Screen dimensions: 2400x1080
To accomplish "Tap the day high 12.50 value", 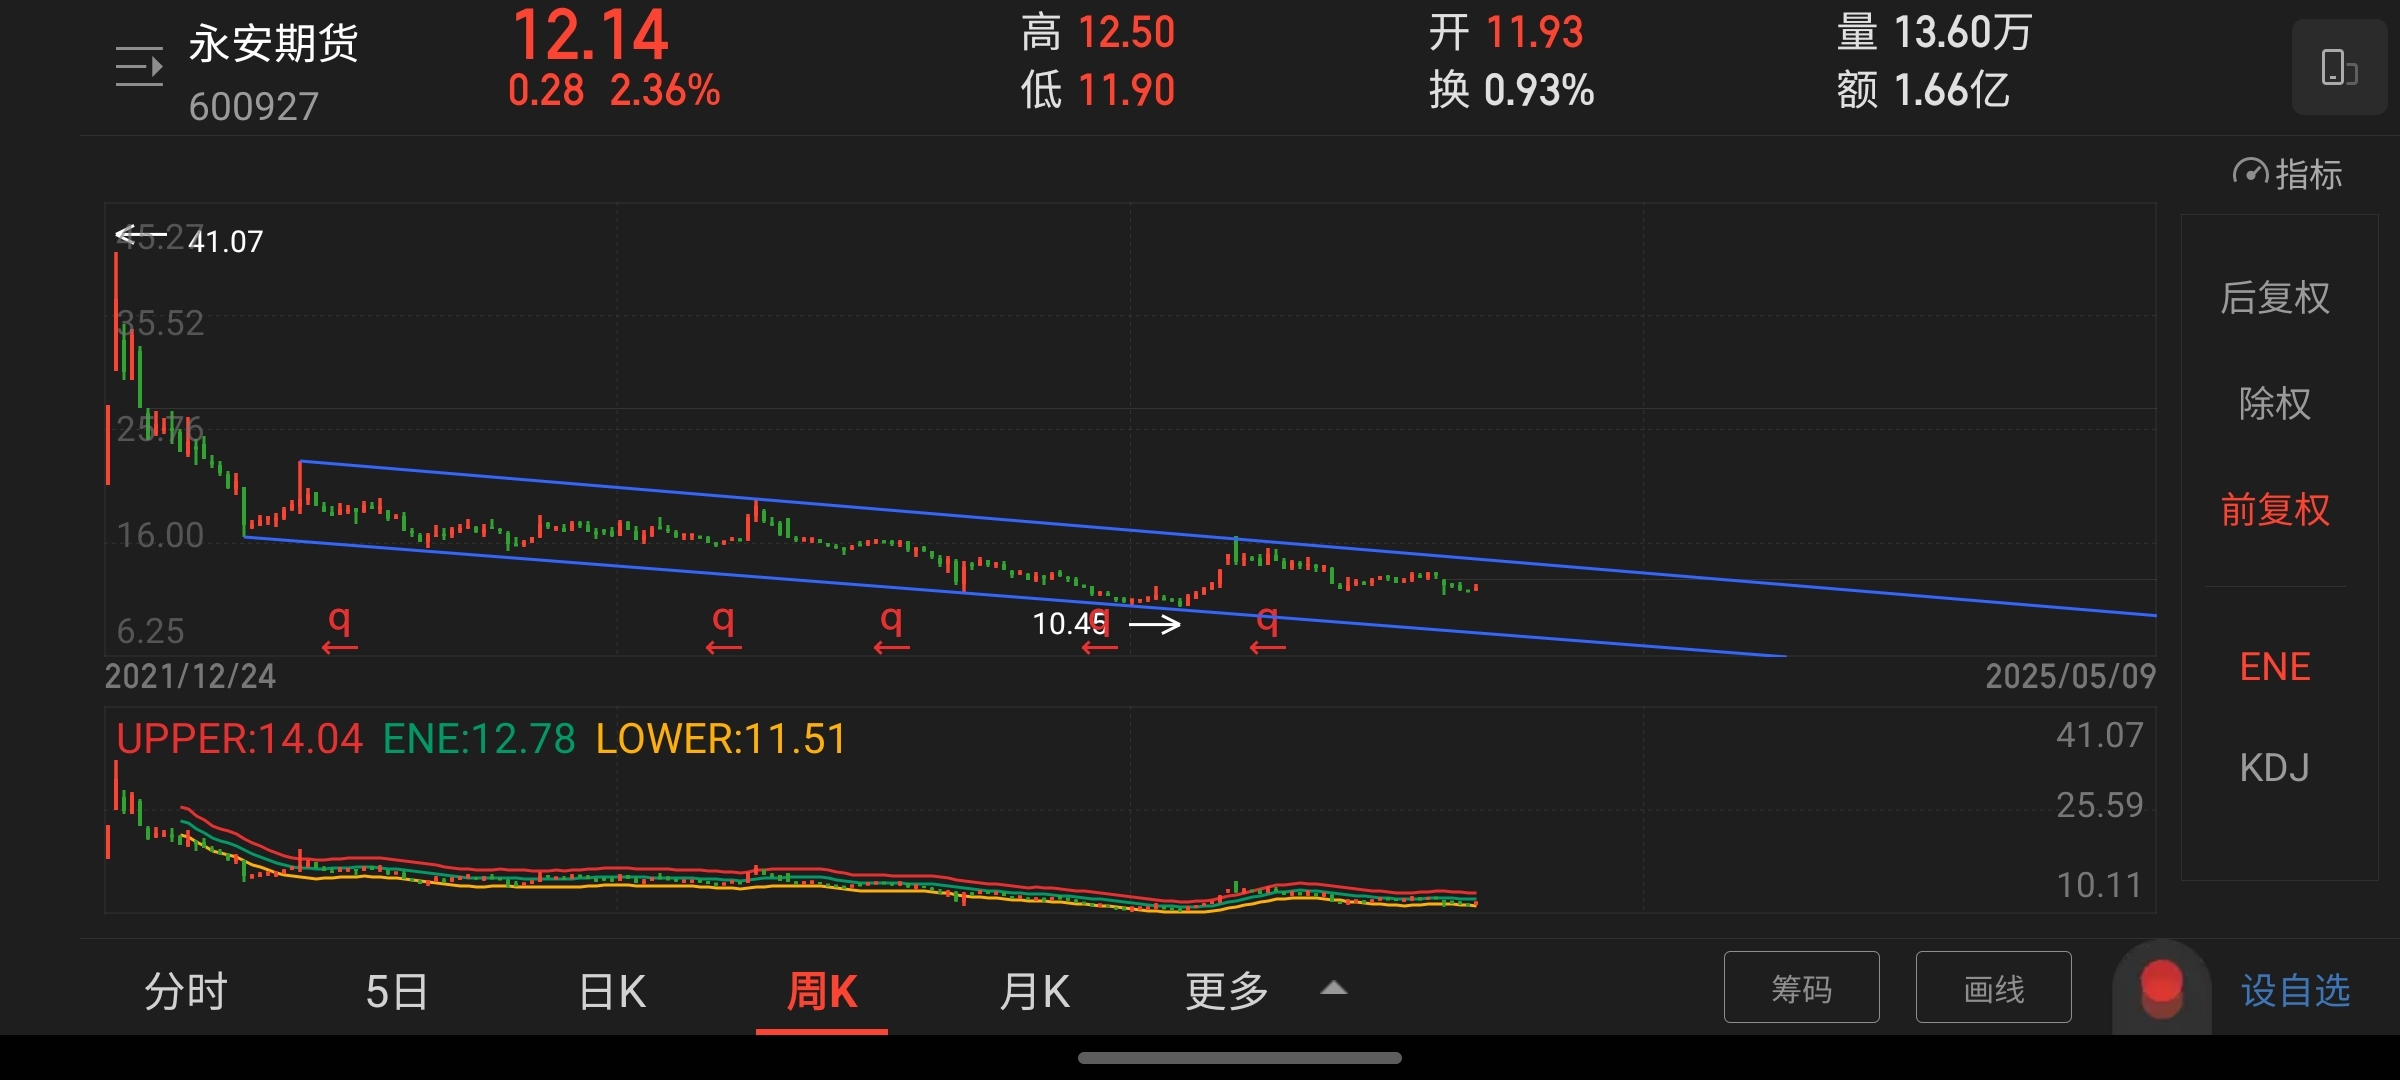I will 1126,33.
